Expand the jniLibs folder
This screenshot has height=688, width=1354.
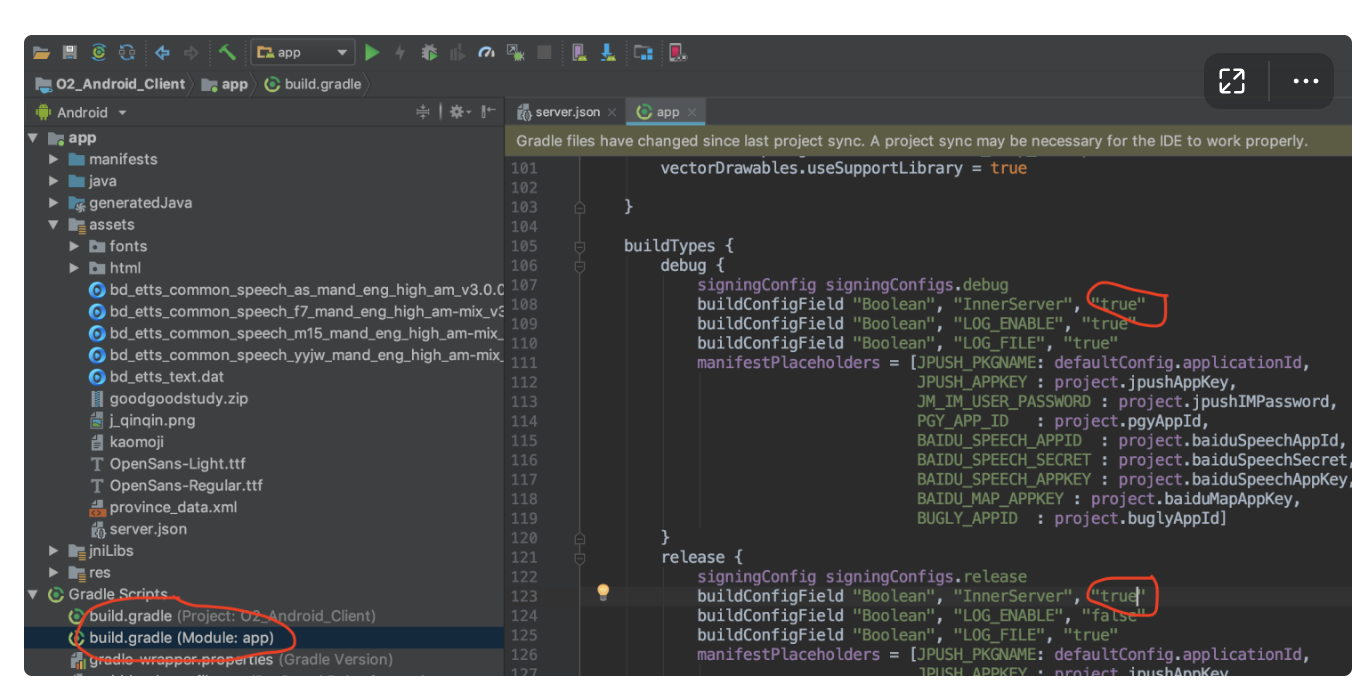(54, 551)
